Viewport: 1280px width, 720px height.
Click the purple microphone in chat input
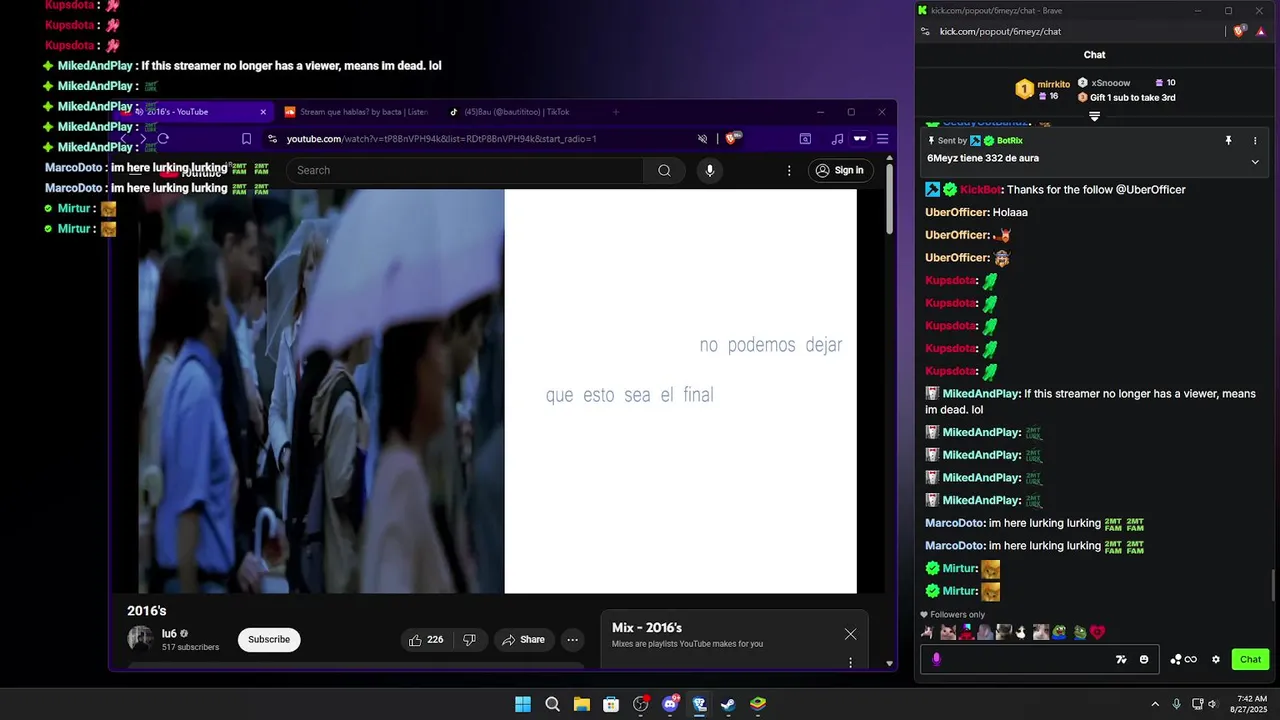click(936, 659)
